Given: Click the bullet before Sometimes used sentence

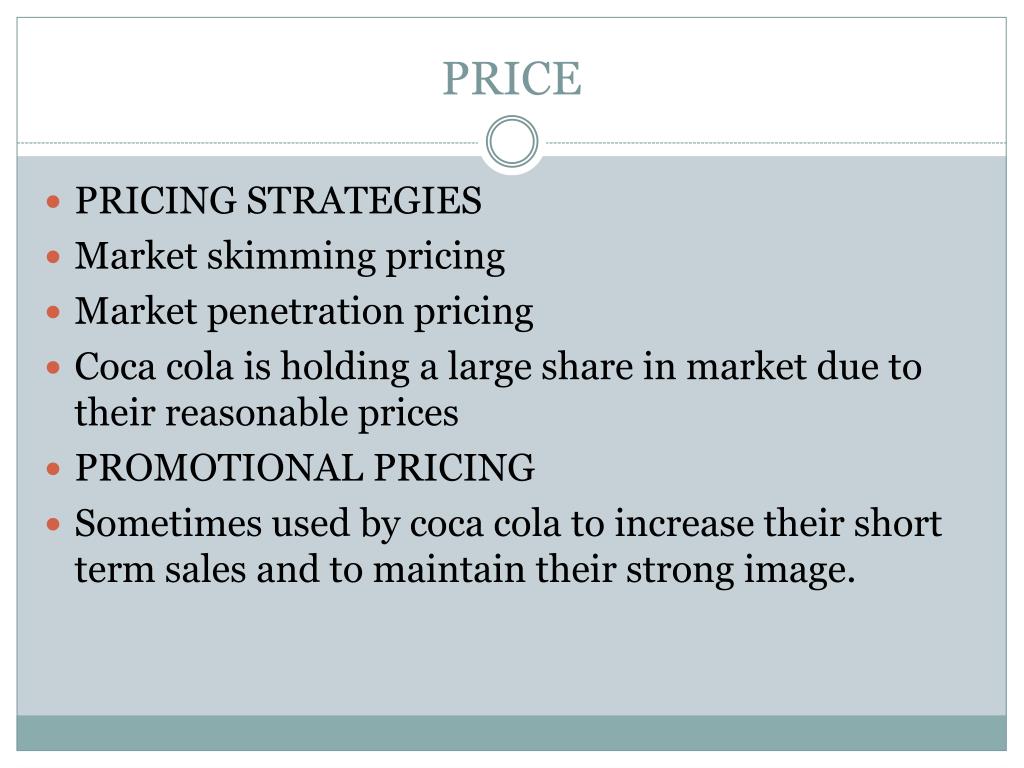Looking at the screenshot, I should point(54,524).
